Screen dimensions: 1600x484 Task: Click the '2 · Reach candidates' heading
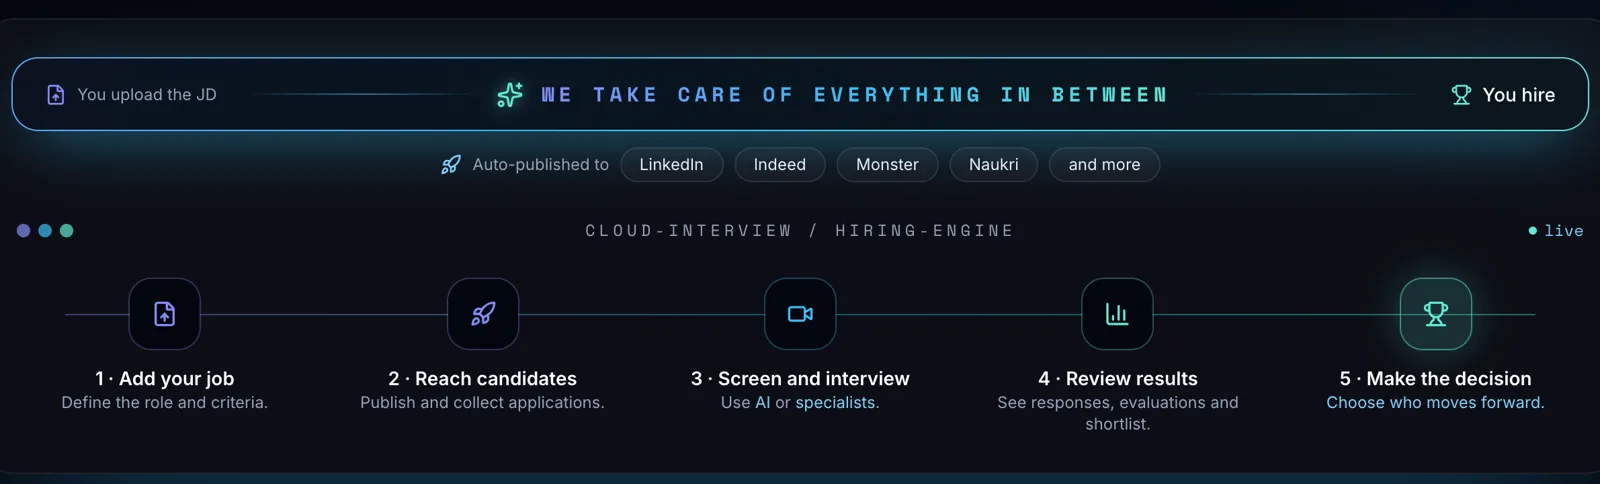[x=483, y=379]
